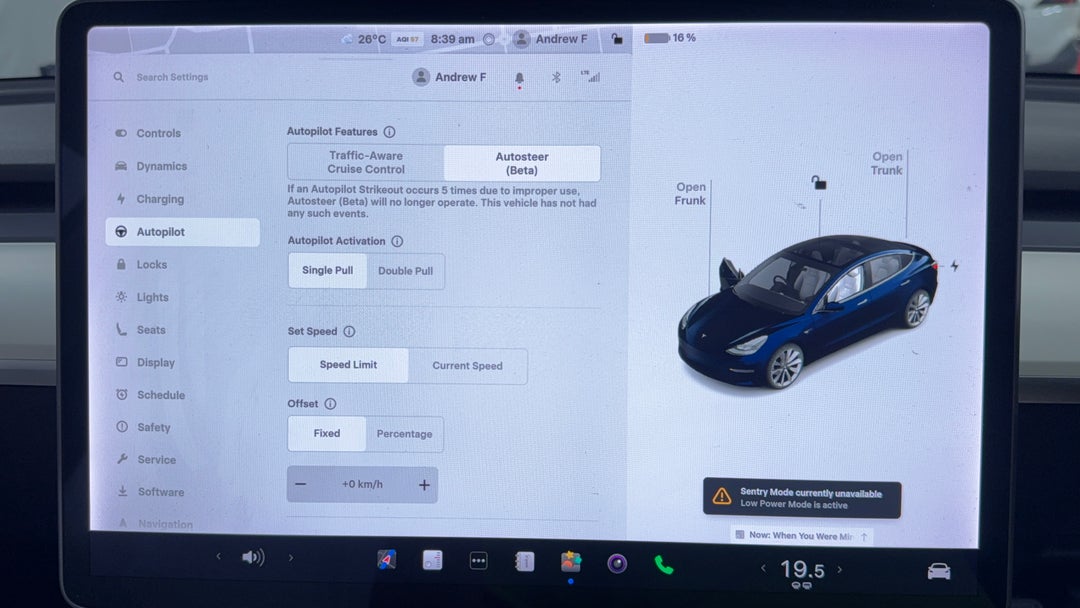Open the Charging settings in the sidebar
This screenshot has width=1080, height=608.
(x=160, y=198)
